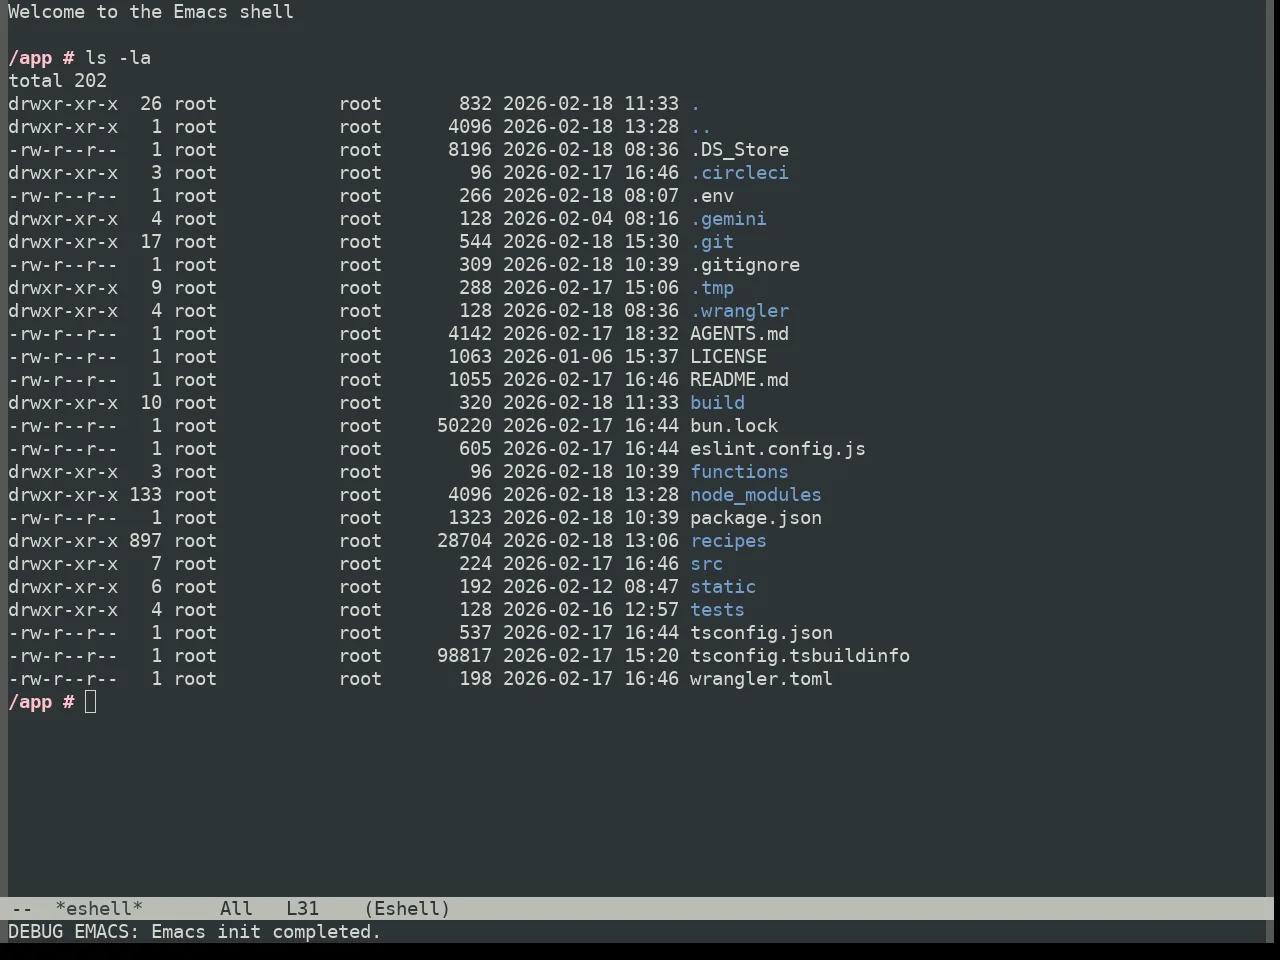Click the 'Emacs init completed' echo area message

point(266,932)
